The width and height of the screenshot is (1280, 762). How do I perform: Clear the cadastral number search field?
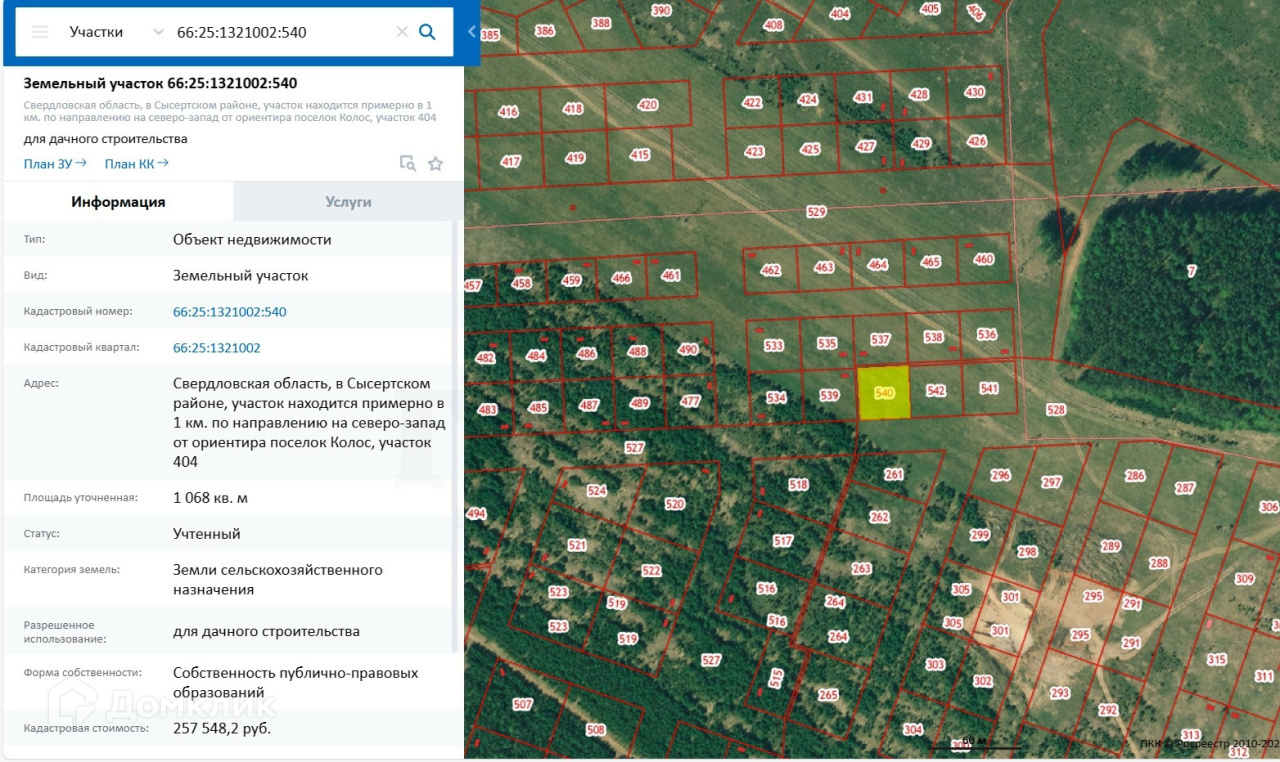click(402, 32)
